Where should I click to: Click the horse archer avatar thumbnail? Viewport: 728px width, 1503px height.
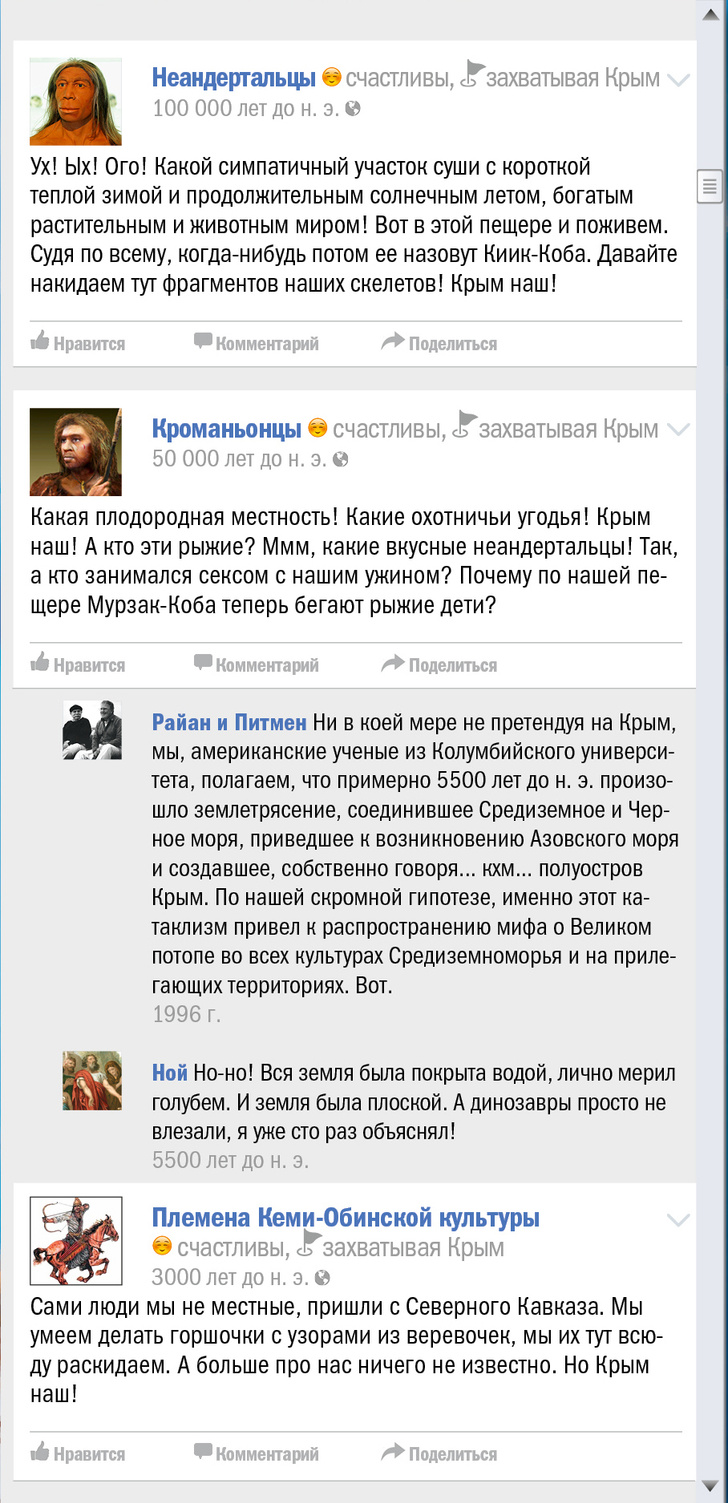[x=76, y=1241]
